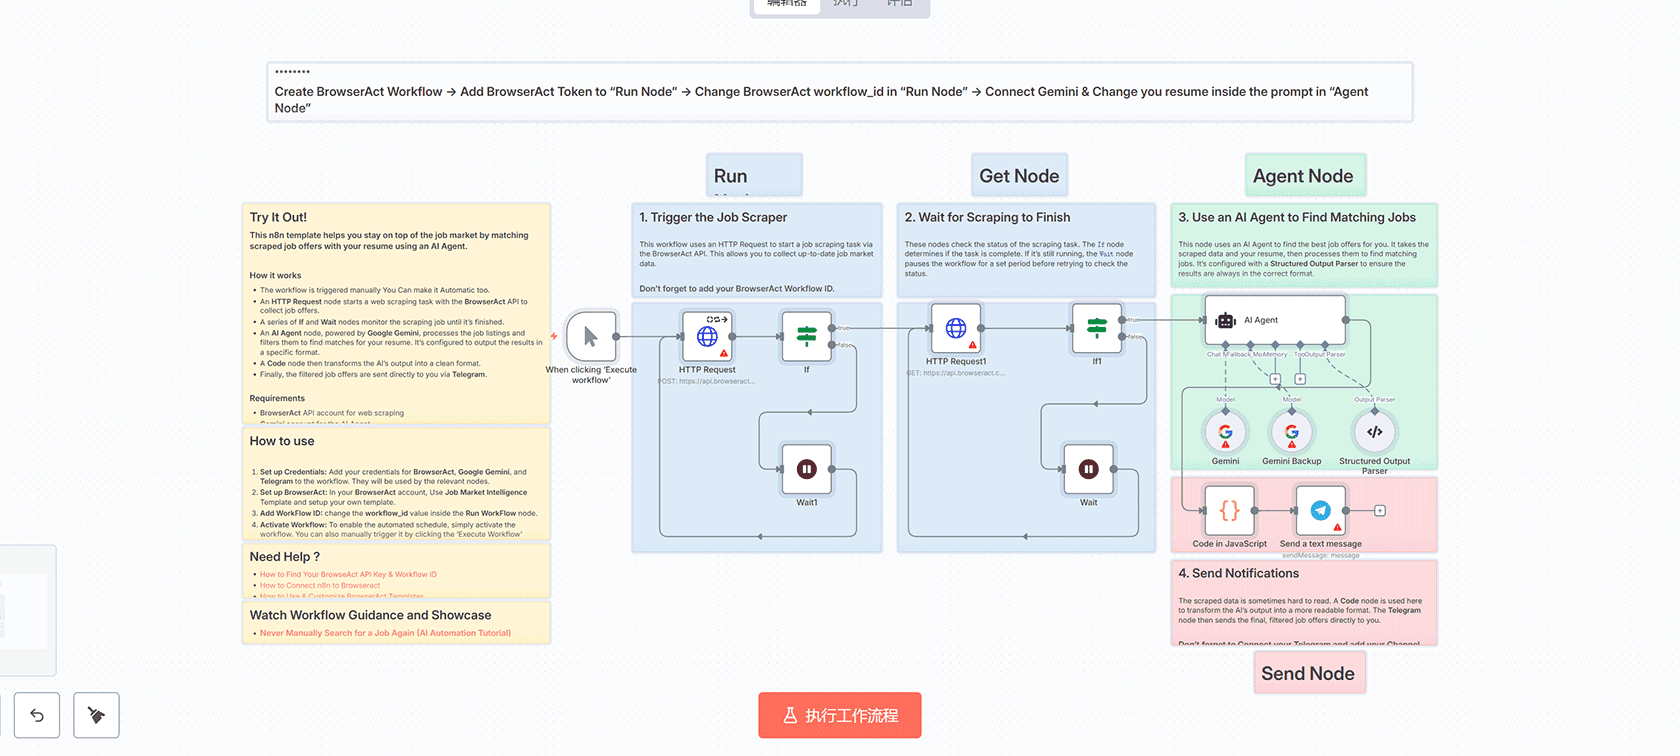Select the Gemini model node
Screen dimensions: 1680x756
pyautogui.click(x=1225, y=432)
